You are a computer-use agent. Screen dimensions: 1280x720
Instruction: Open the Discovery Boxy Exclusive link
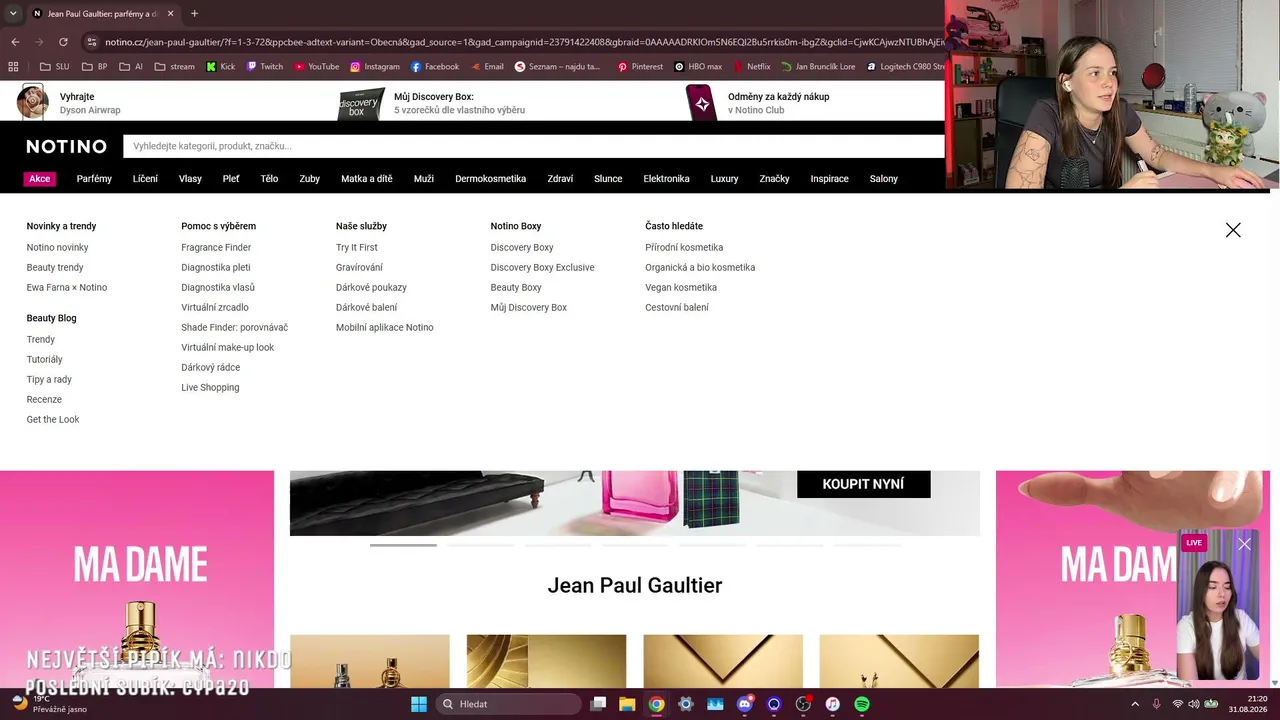click(542, 267)
